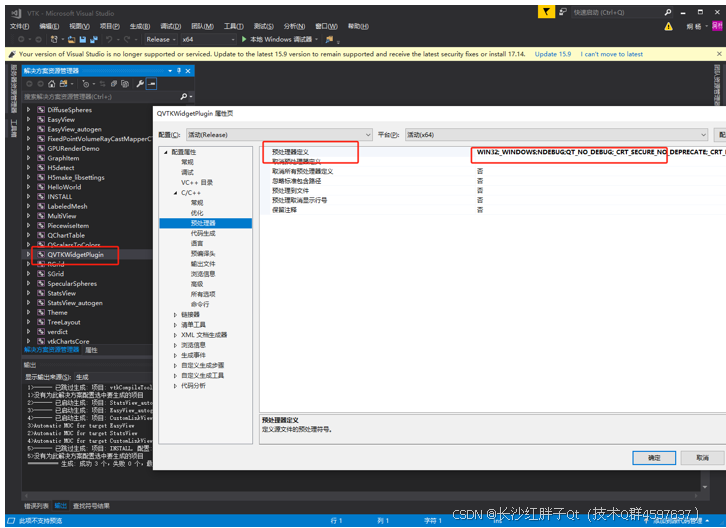Viewport: 726px width, 528px height.
Task: Click the Redo arrow in main toolbar
Action: [126, 39]
